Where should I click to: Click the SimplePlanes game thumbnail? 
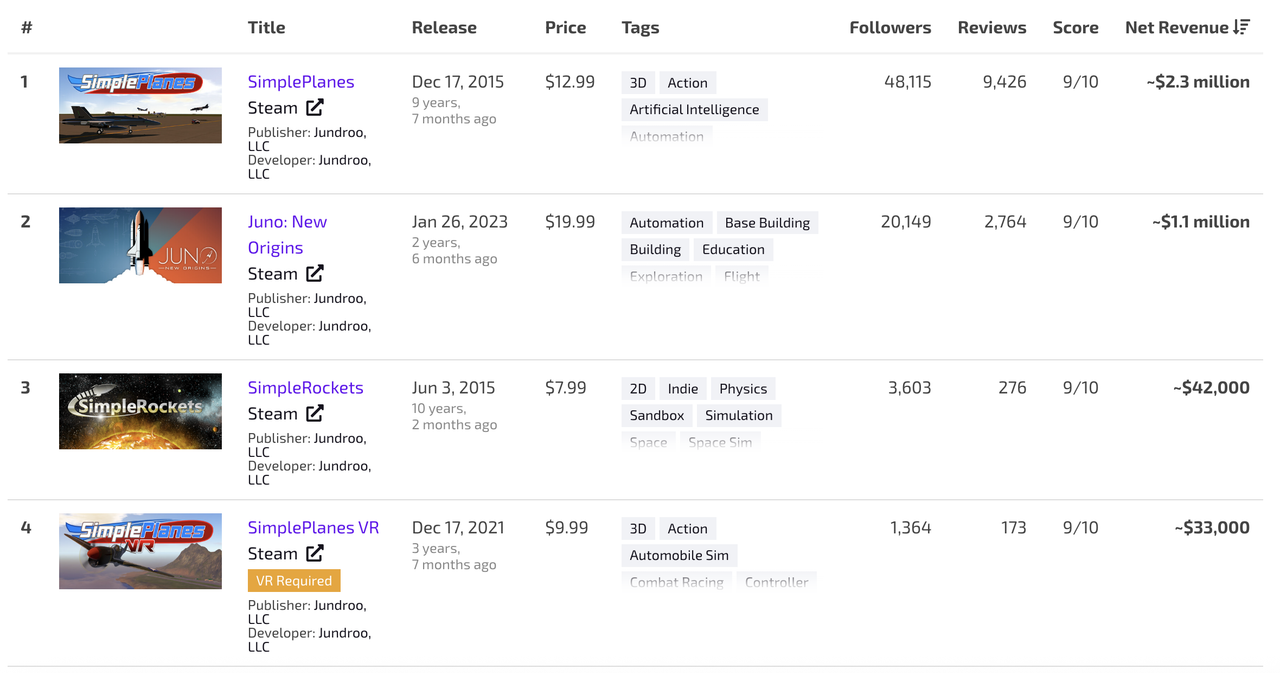[140, 105]
